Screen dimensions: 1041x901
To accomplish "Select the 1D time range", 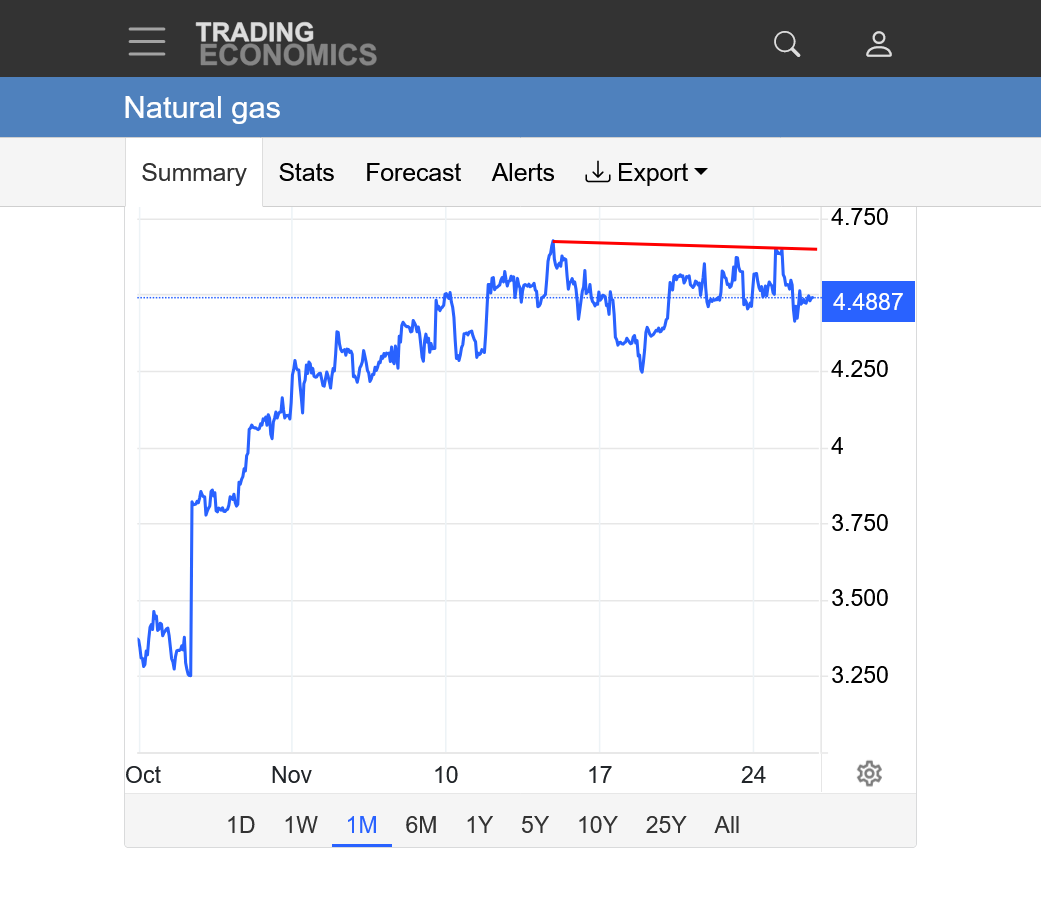I will point(241,825).
